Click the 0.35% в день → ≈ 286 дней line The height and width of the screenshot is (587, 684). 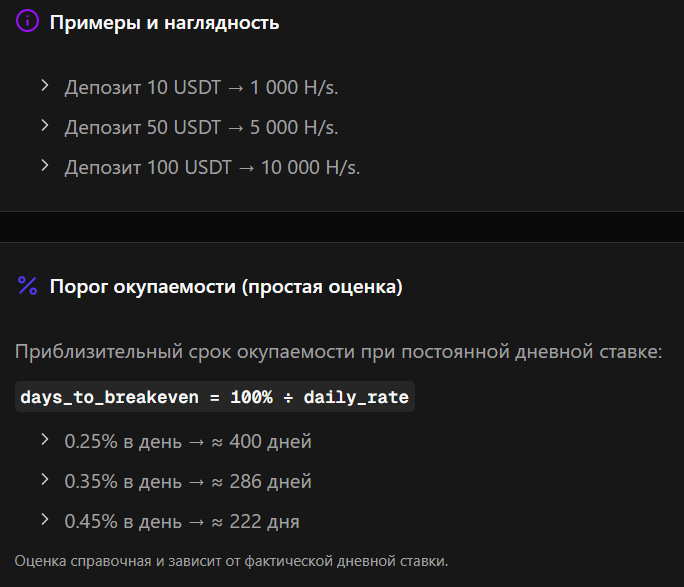(x=188, y=481)
